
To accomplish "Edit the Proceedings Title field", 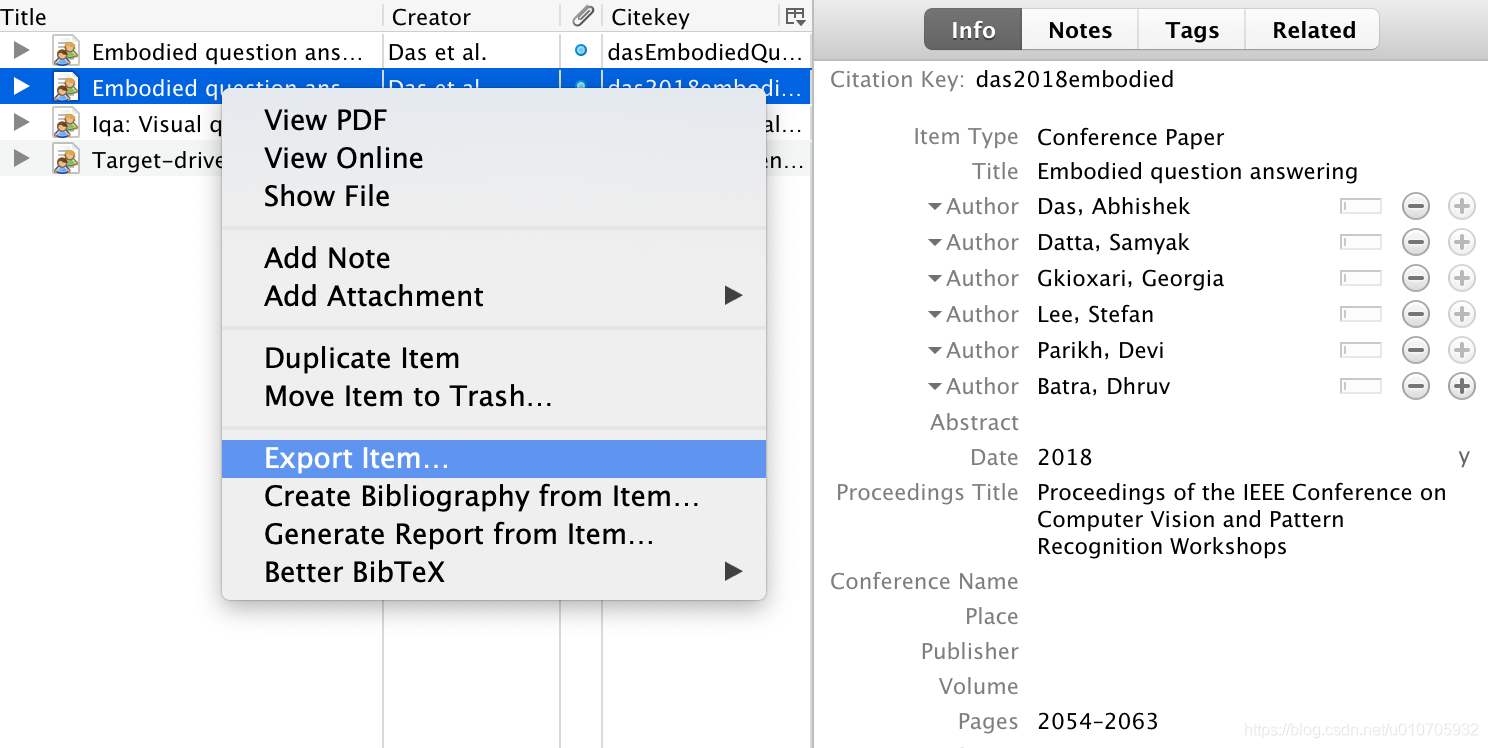I will [x=1241, y=520].
